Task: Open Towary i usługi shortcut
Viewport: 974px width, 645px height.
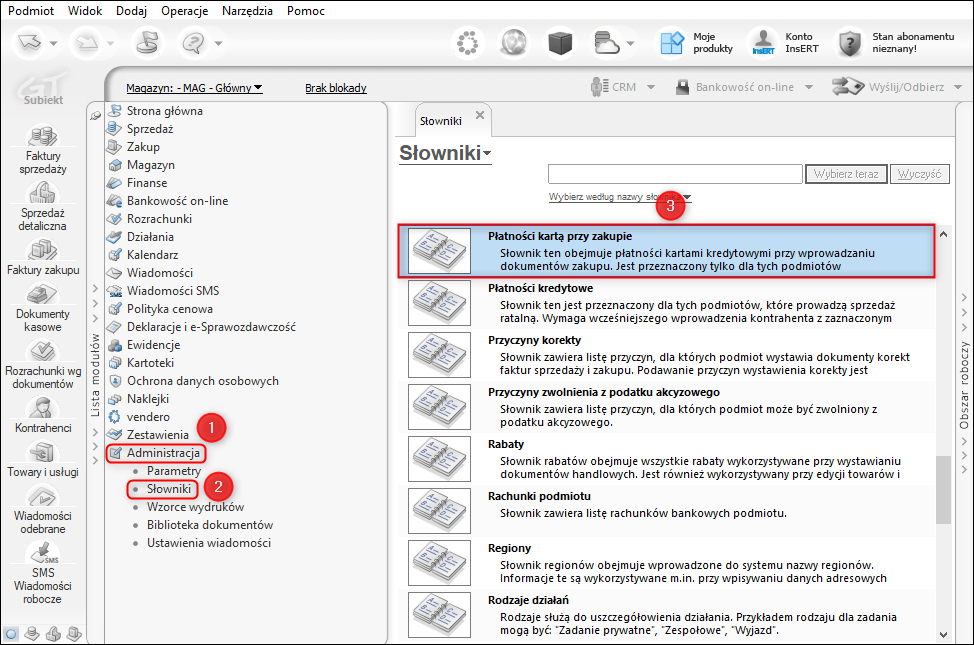Action: (42, 459)
